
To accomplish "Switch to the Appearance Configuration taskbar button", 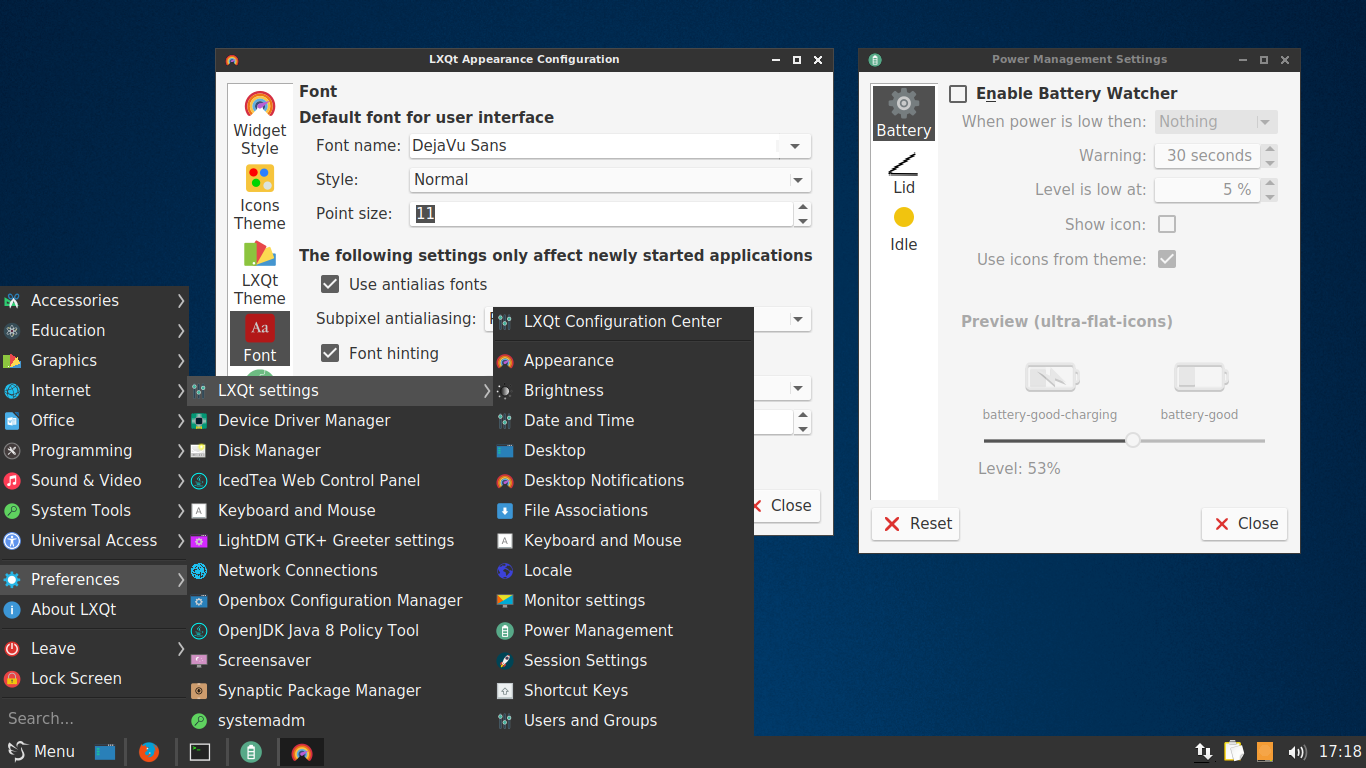I will pos(301,752).
